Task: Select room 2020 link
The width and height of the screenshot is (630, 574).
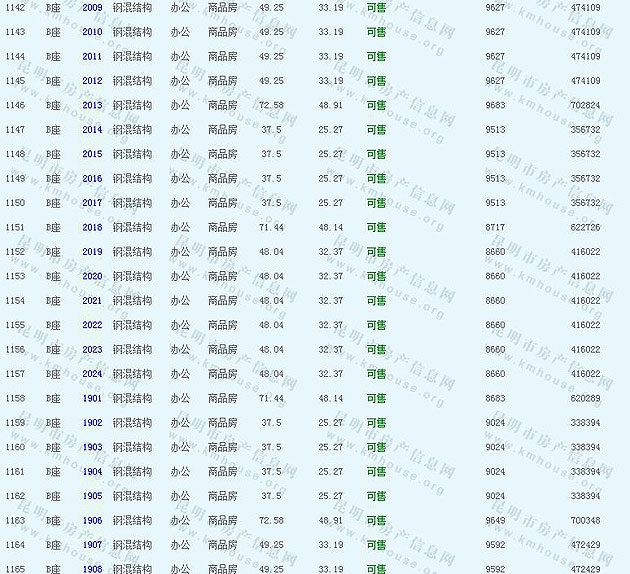Action: tap(92, 276)
